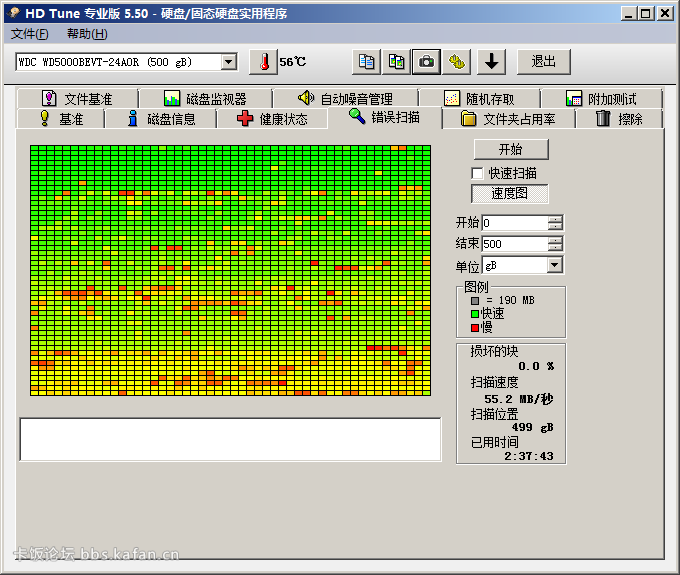
Task: Open the options wrench icon
Action: tap(457, 62)
